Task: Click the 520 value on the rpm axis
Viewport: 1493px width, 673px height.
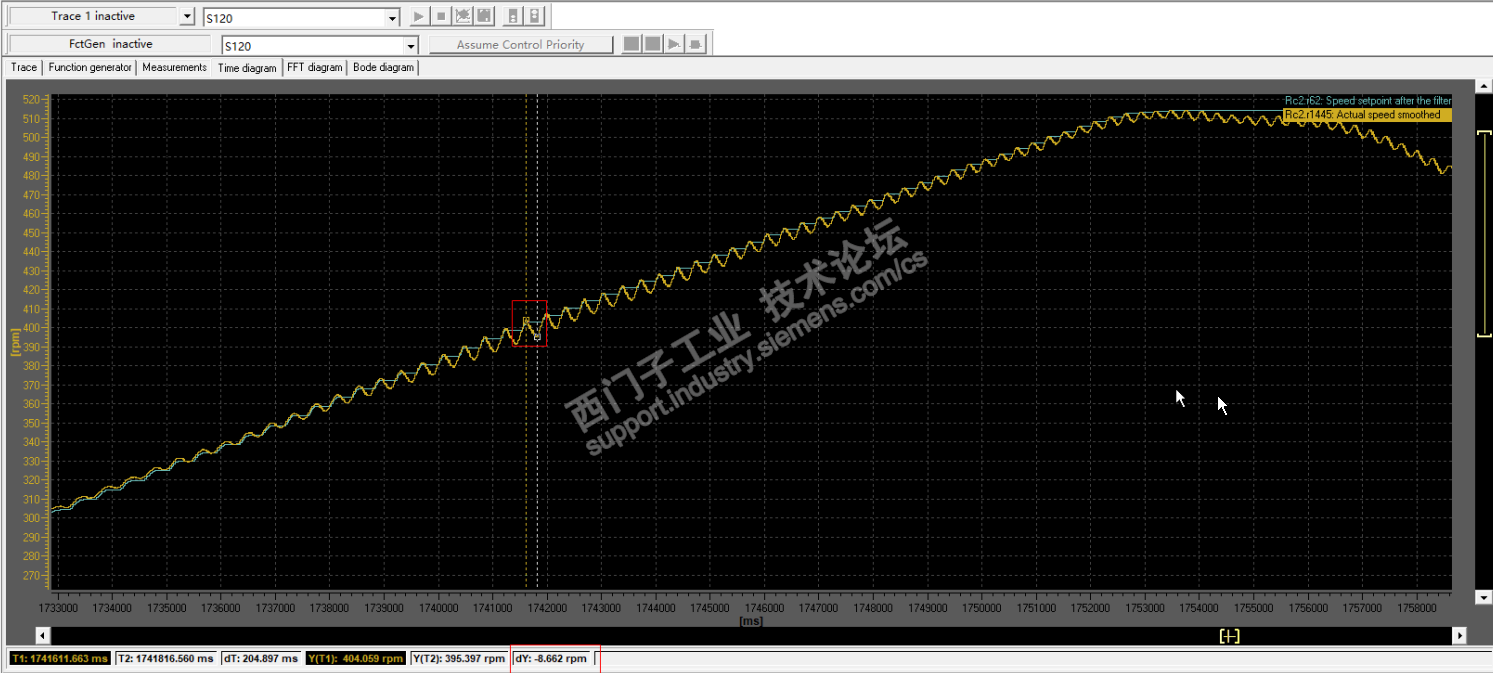Action: 30,100
